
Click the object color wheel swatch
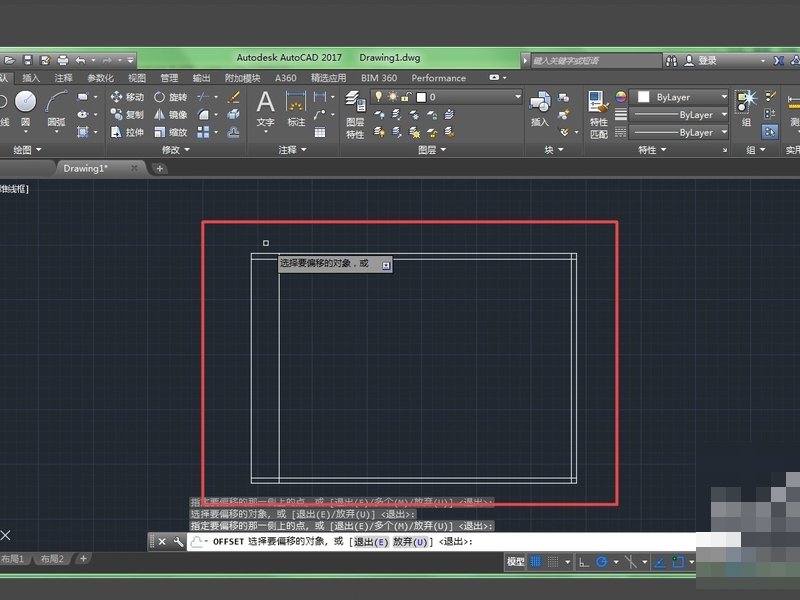click(x=620, y=96)
